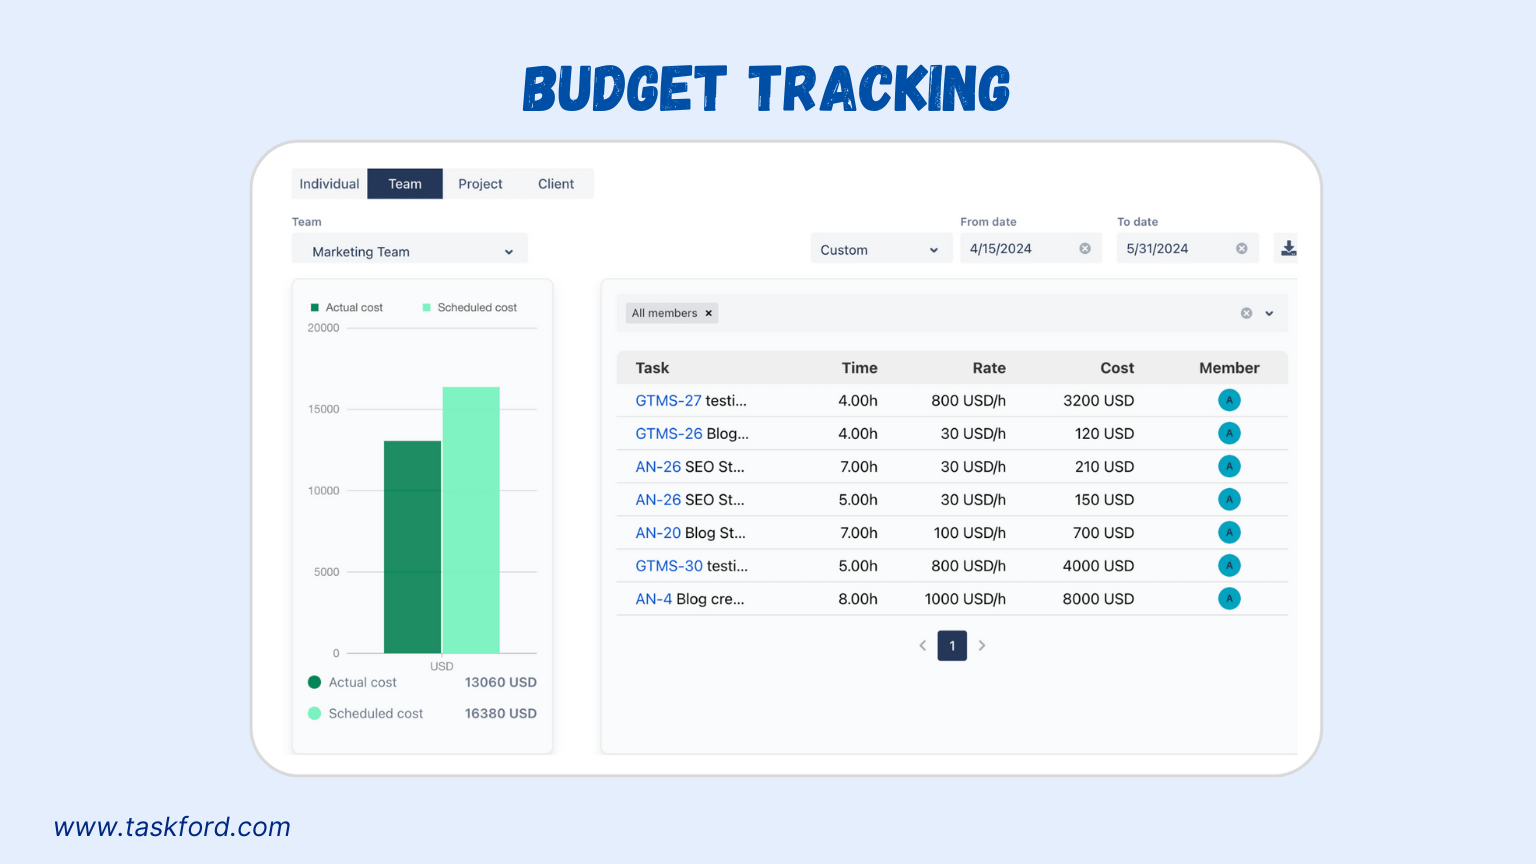Image resolution: width=1536 pixels, height=864 pixels.
Task: Select page 1 in pagination
Action: [x=952, y=646]
